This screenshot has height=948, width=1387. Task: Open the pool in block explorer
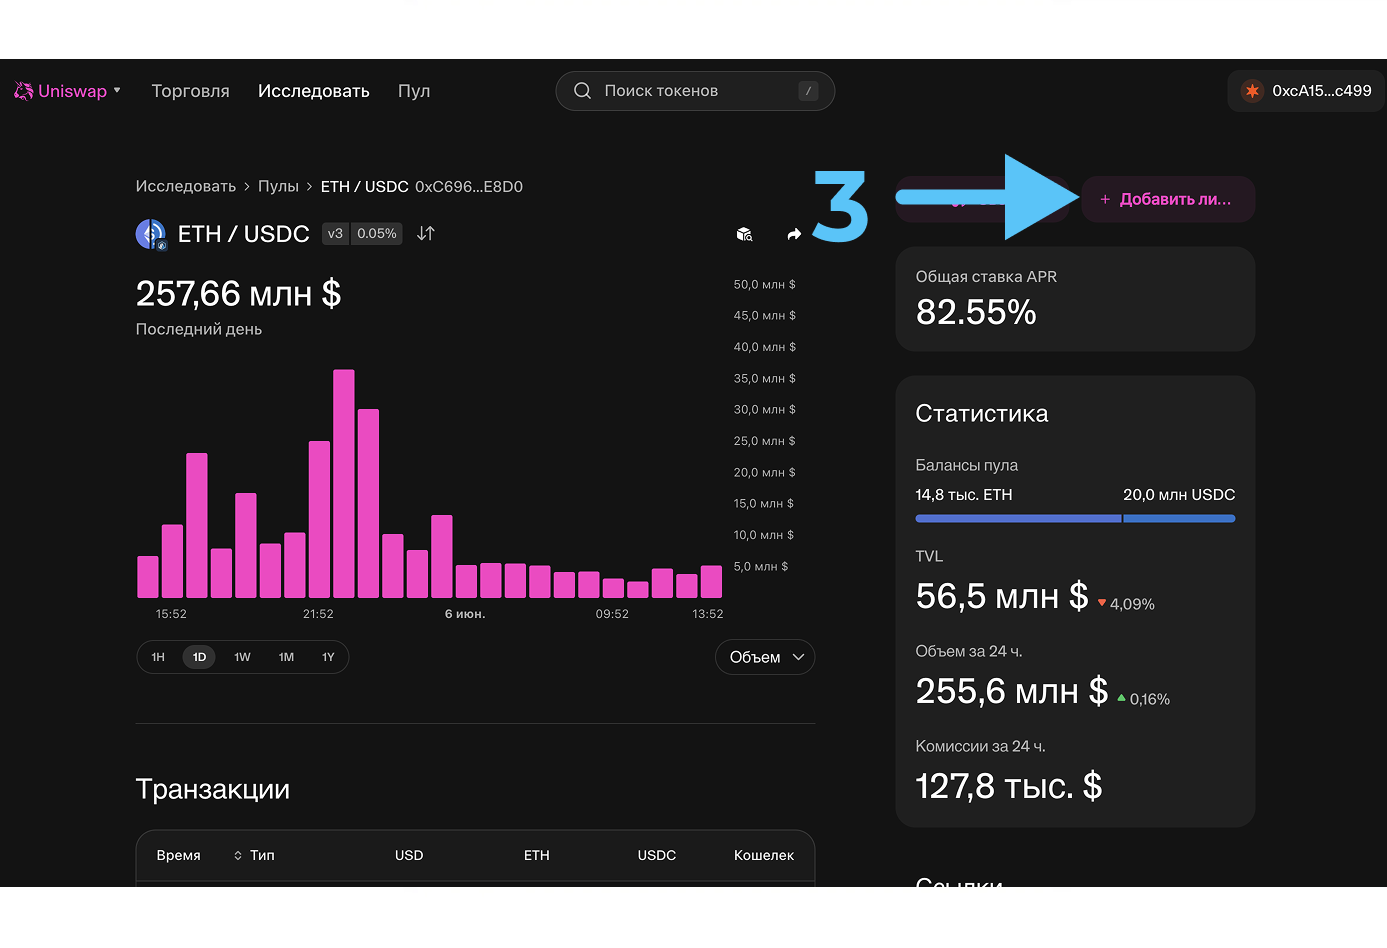click(744, 234)
